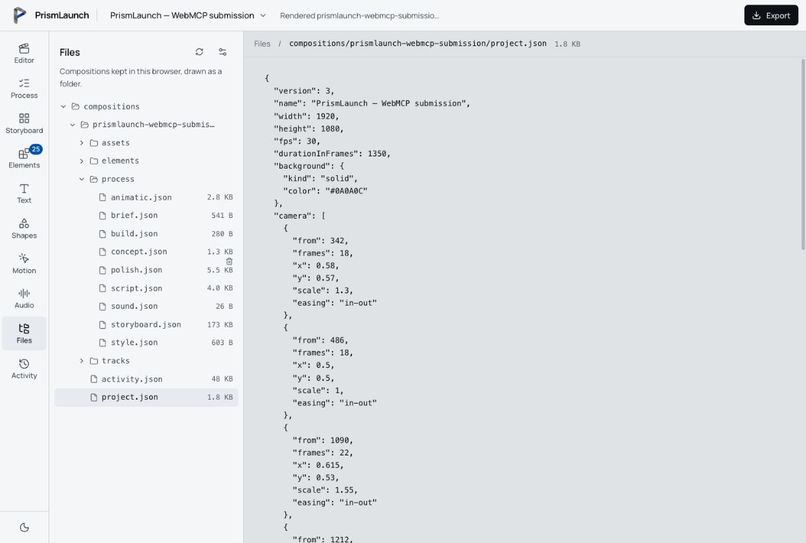Open activity.json file
The width and height of the screenshot is (806, 543).
point(146,379)
